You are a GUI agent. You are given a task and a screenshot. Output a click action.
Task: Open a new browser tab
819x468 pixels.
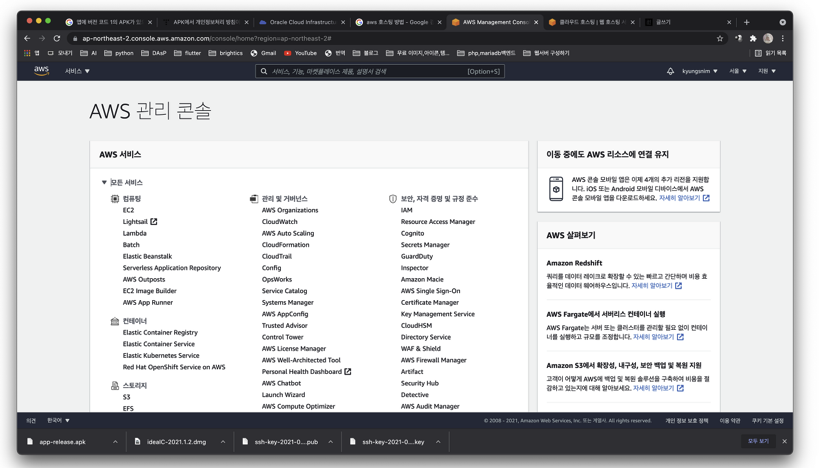(x=746, y=22)
